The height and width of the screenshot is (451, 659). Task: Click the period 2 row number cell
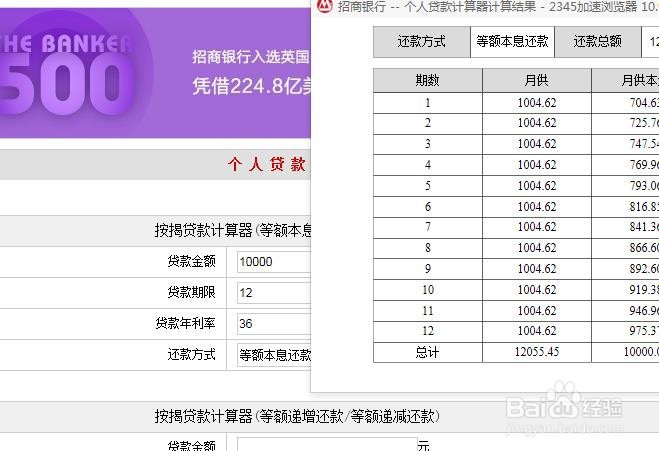tap(427, 124)
